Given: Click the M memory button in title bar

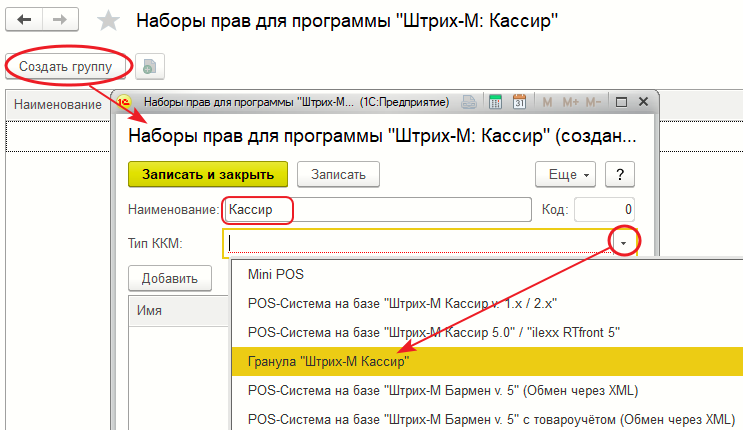Looking at the screenshot, I should coord(547,102).
